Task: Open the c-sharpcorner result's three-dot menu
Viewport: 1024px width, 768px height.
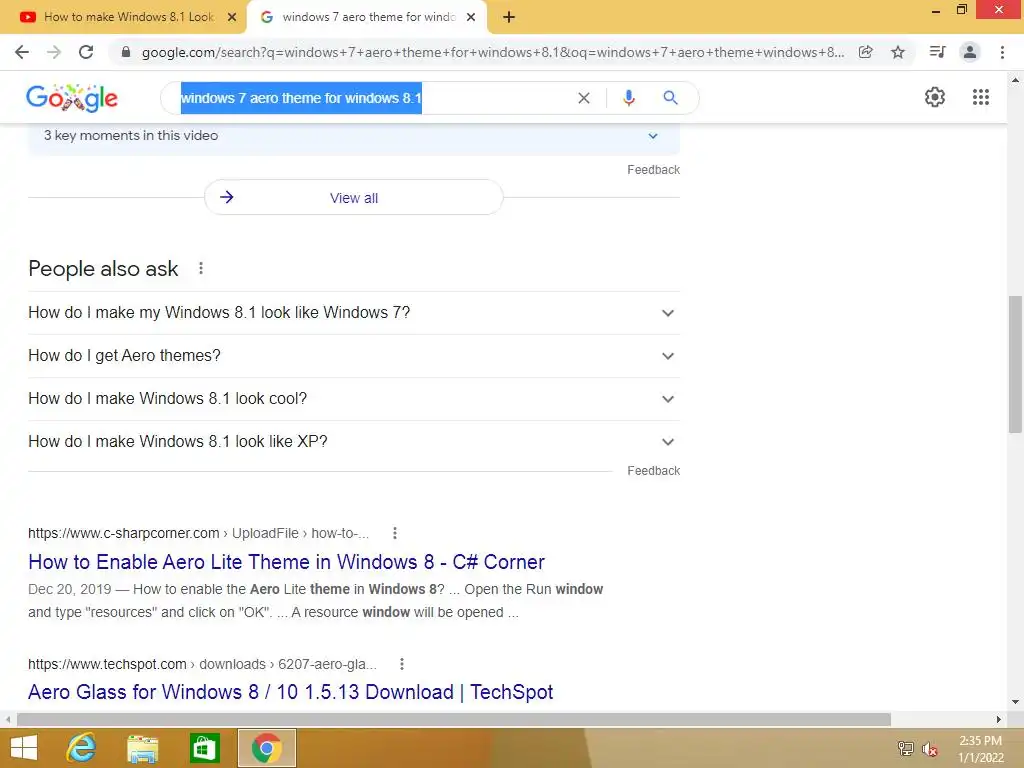Action: tap(394, 534)
